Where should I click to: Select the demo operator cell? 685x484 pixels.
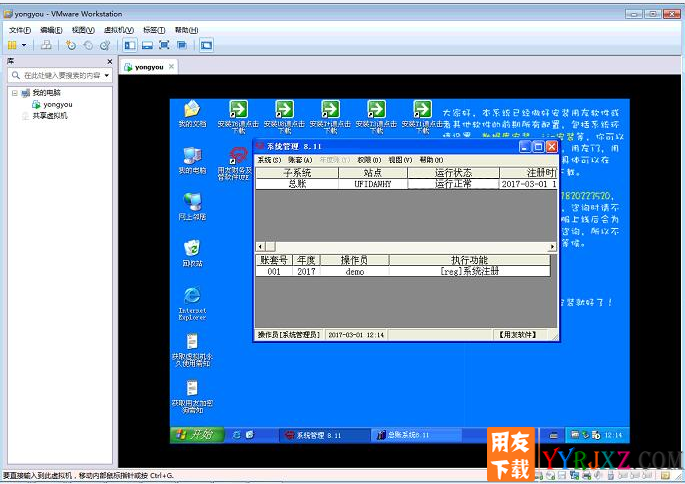(354, 271)
